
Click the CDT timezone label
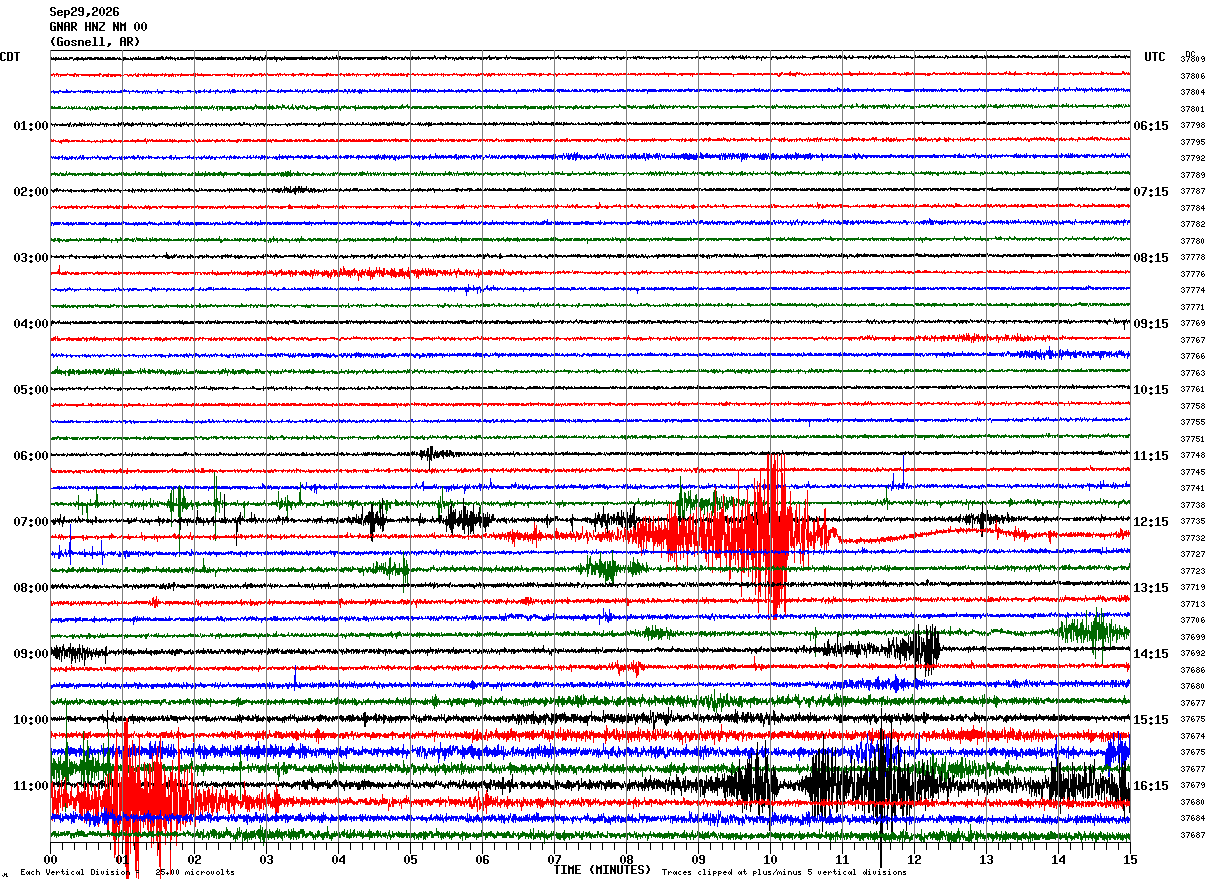pyautogui.click(x=10, y=57)
